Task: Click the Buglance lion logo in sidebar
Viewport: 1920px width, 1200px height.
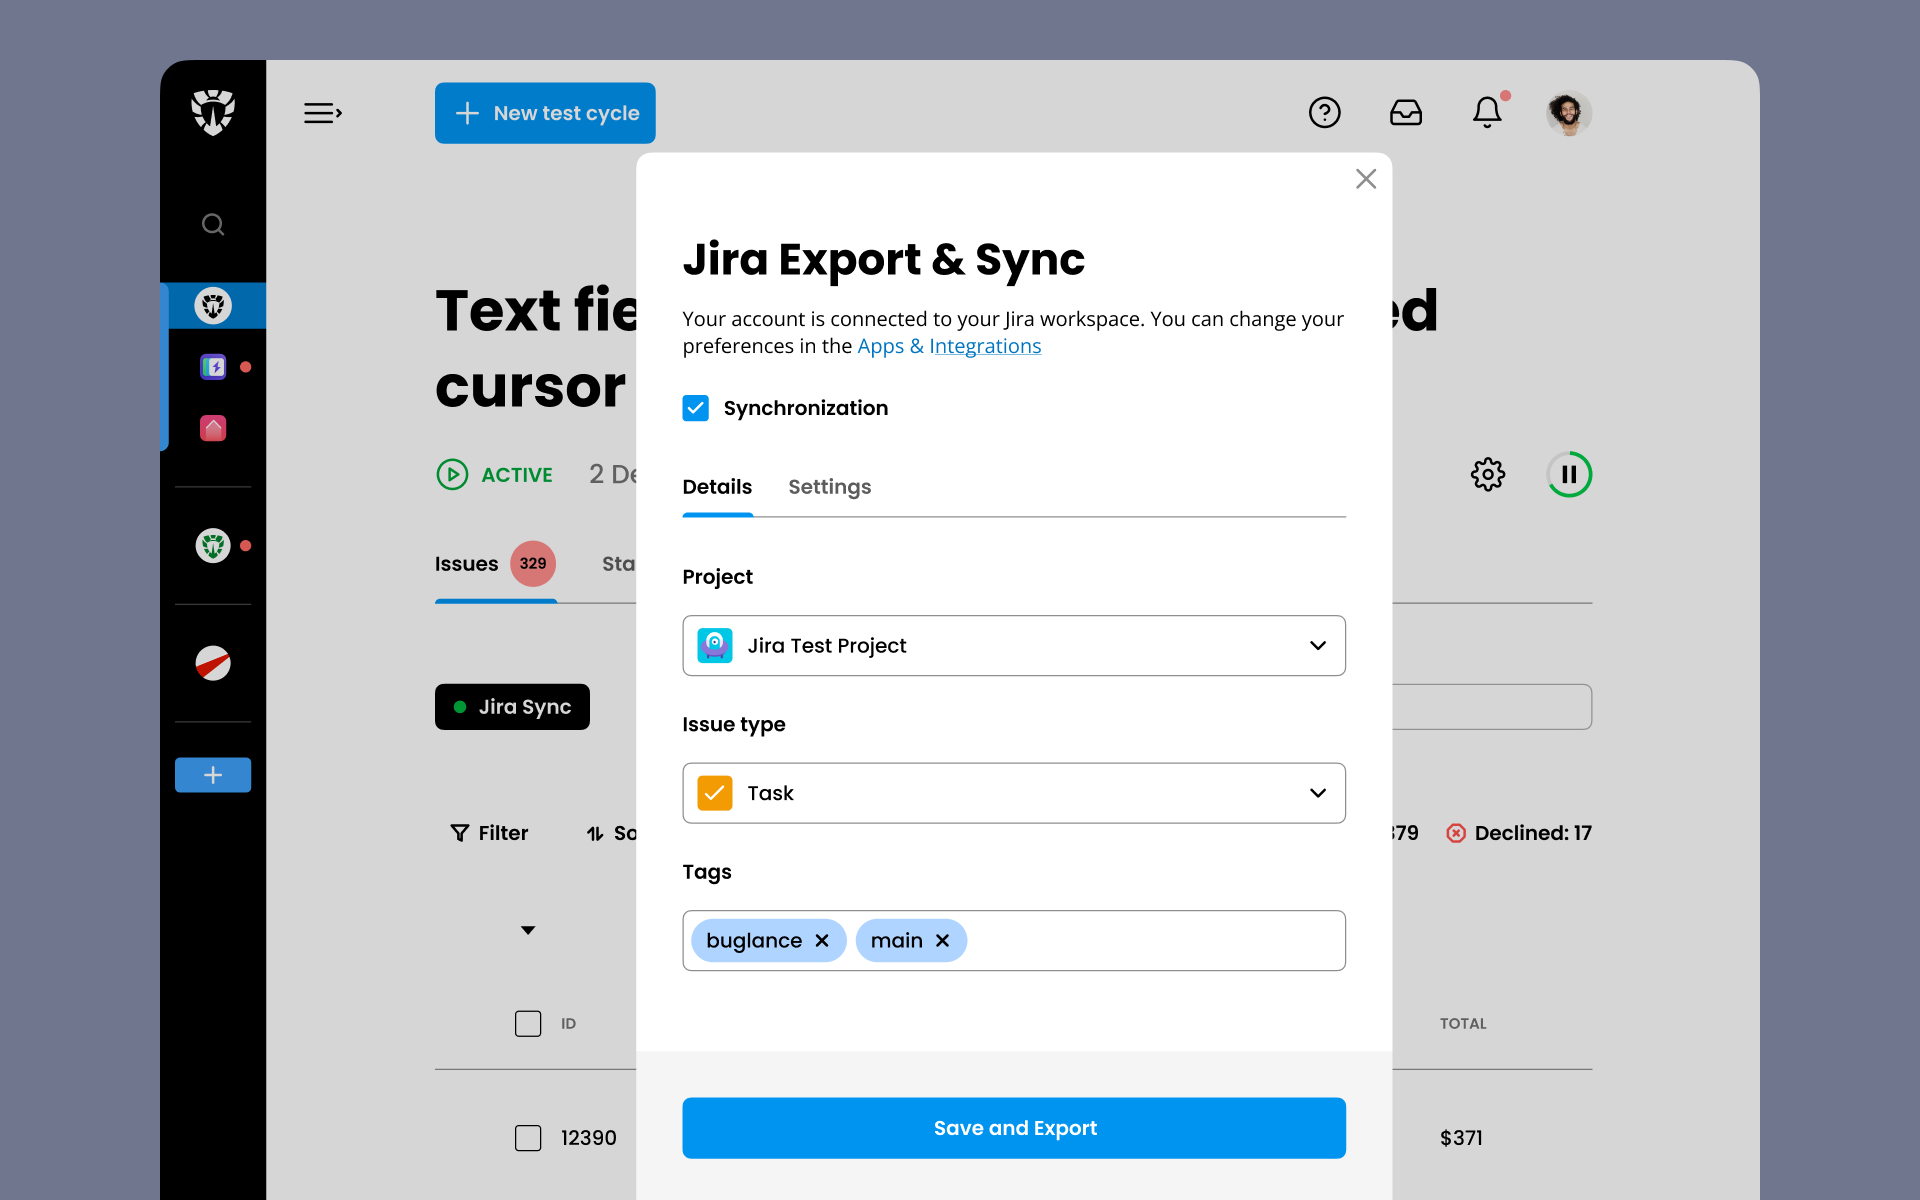Action: point(213,112)
